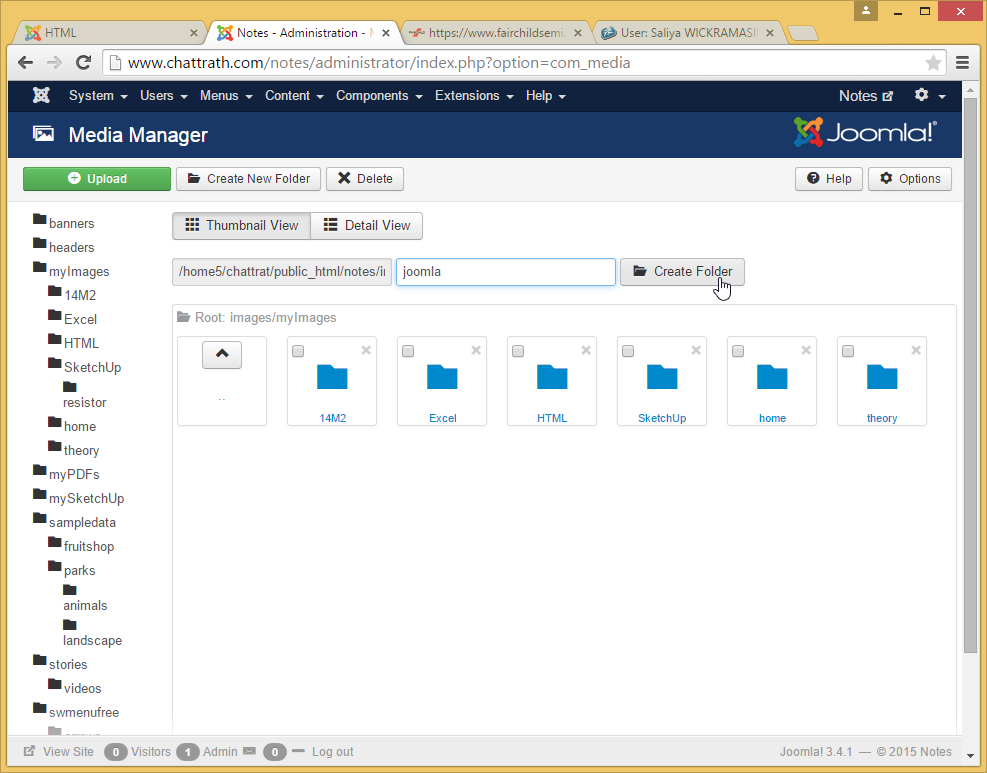
Task: Go up one level with the arrow button
Action: 222,354
